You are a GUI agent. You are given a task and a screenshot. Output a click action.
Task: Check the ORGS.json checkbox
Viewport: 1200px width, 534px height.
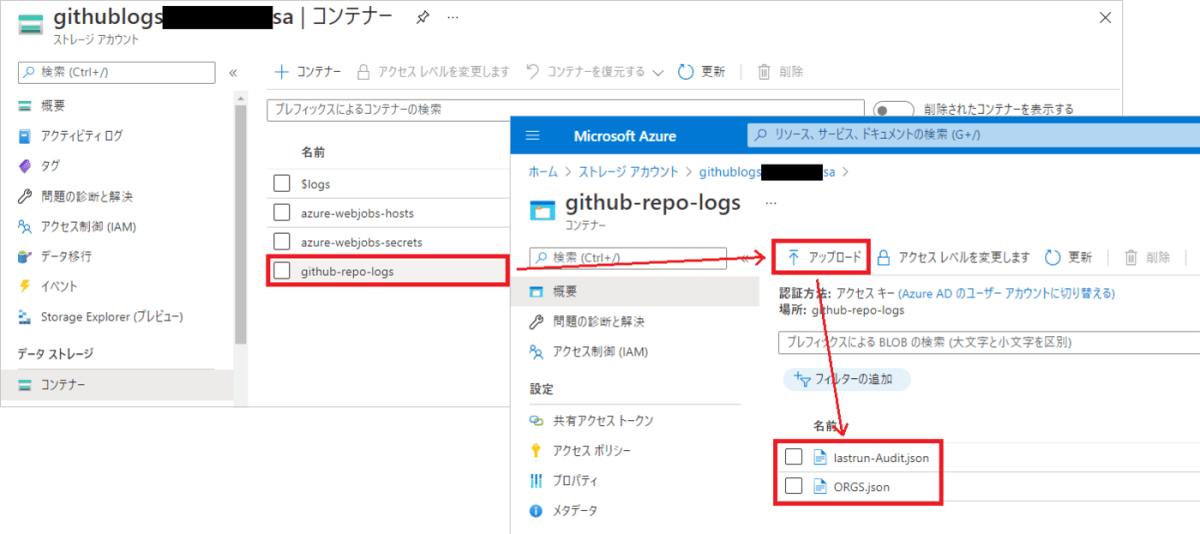793,487
